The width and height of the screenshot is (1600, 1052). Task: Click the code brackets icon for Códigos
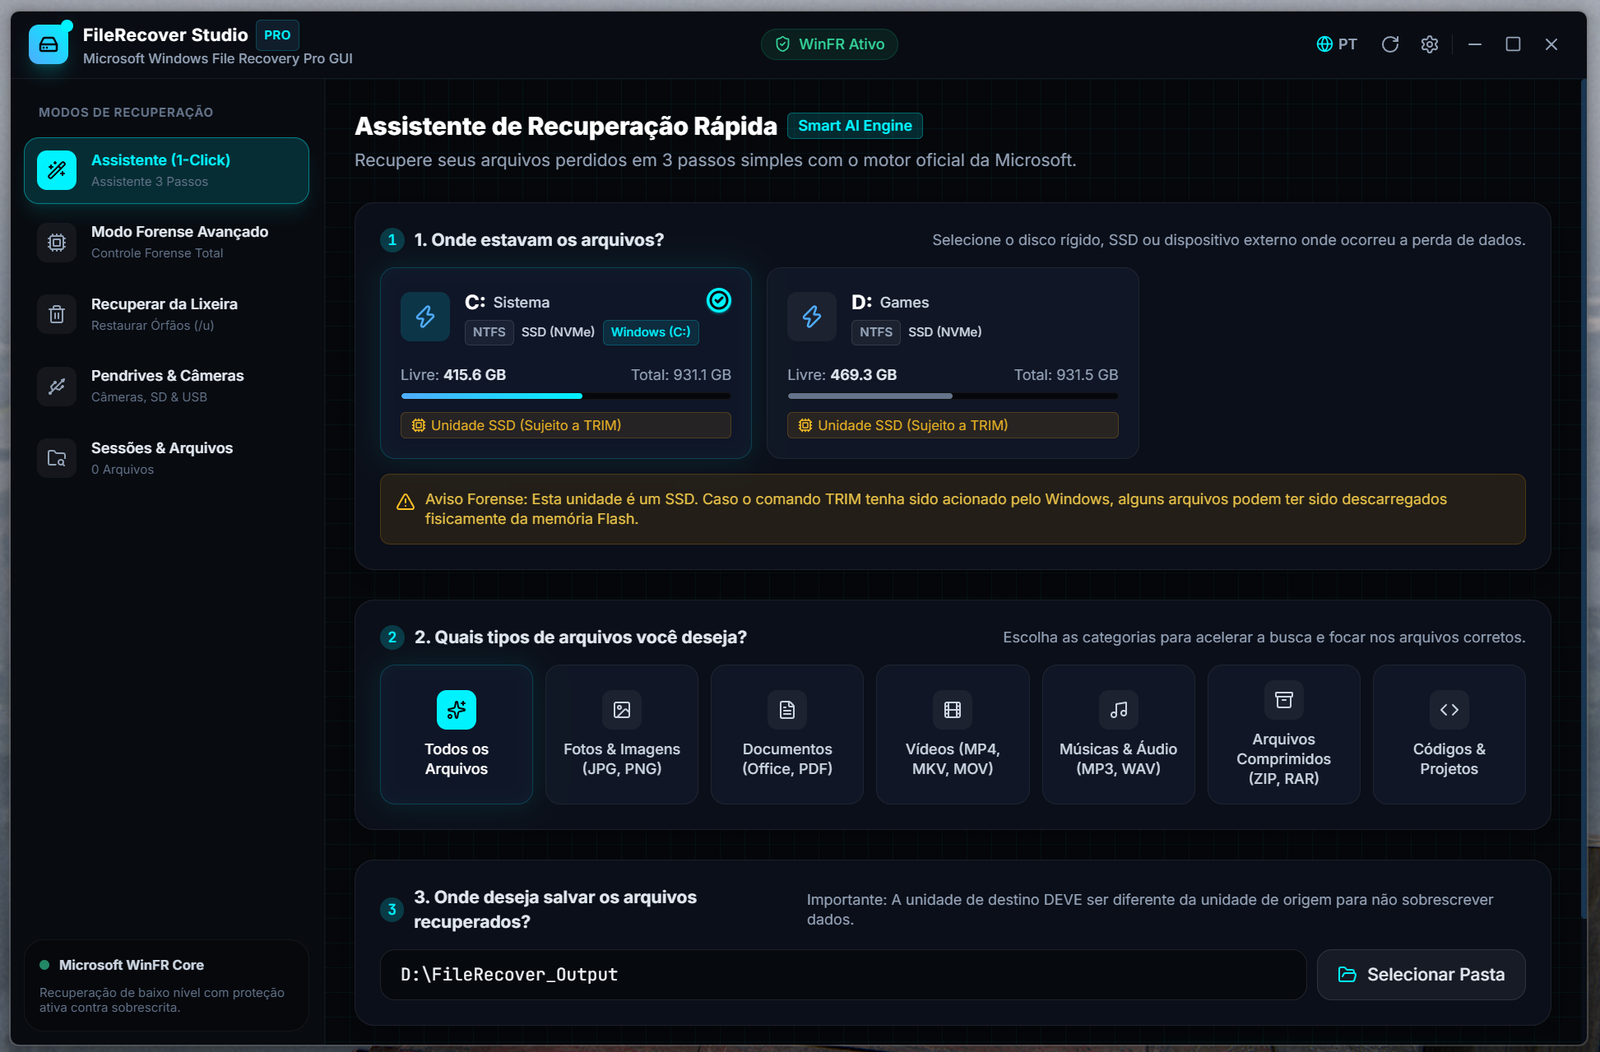(1449, 710)
